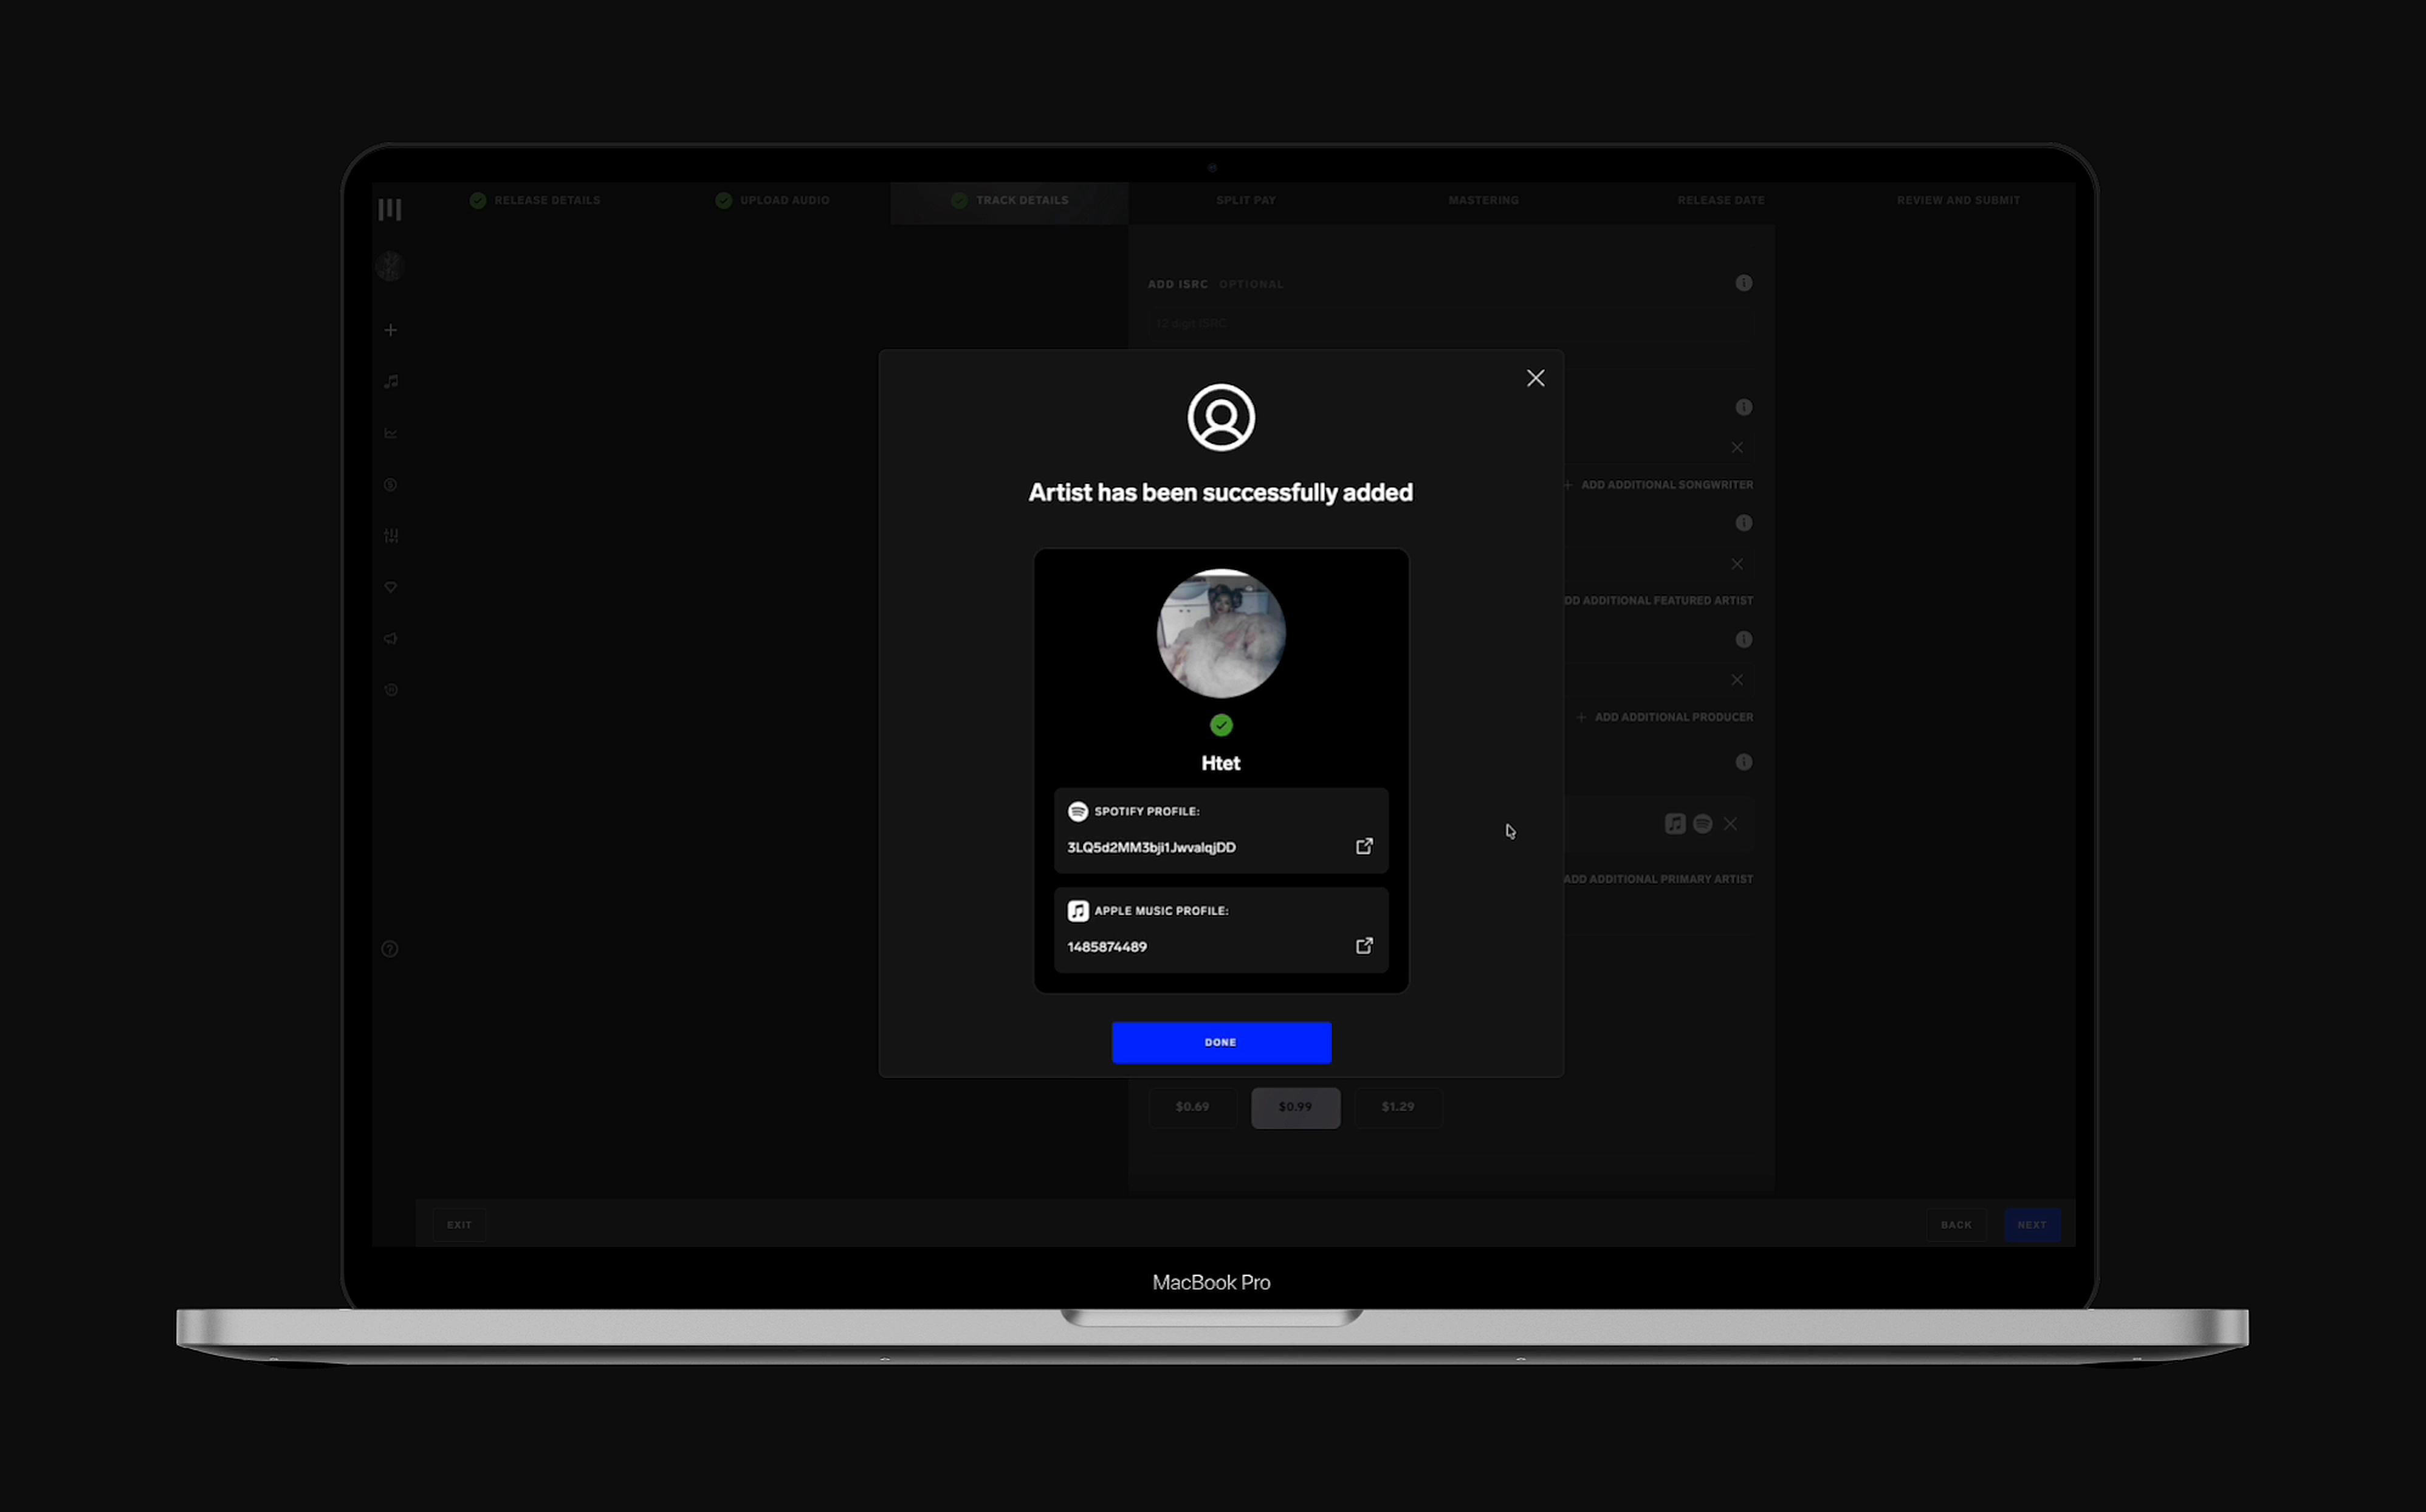2426x1512 pixels.
Task: Open the earnings icon in the sidebar
Action: 390,485
